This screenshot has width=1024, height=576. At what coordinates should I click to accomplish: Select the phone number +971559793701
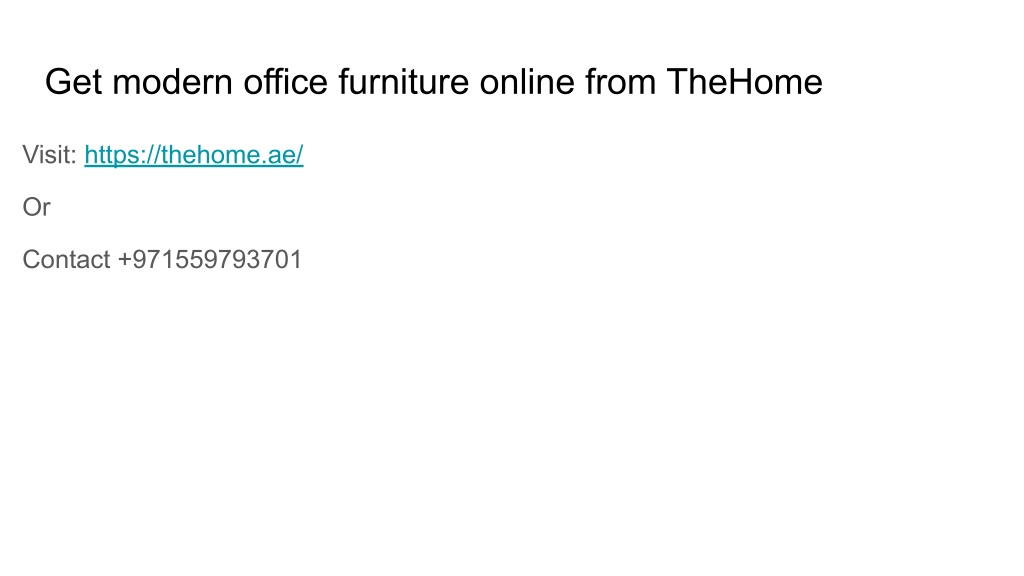[210, 260]
